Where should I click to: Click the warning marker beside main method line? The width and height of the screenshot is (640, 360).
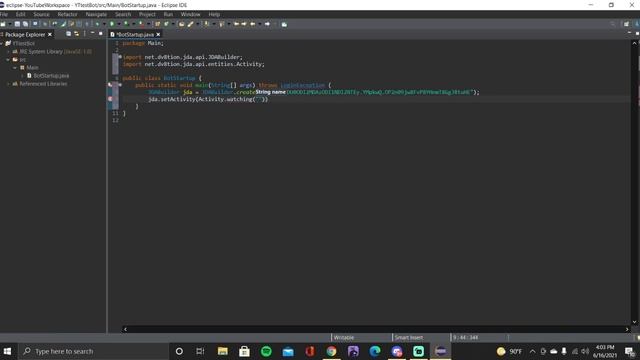[110, 85]
